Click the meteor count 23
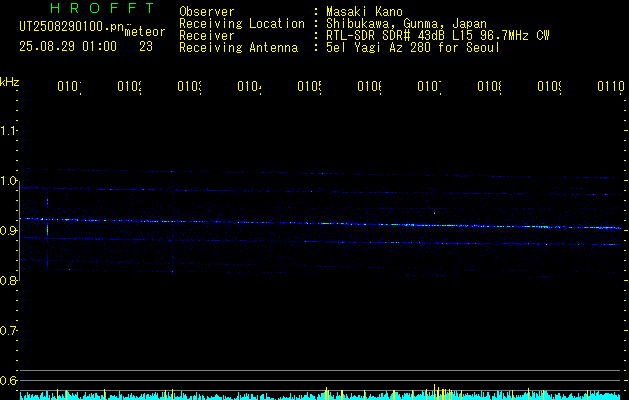The image size is (629, 400). pos(146,47)
